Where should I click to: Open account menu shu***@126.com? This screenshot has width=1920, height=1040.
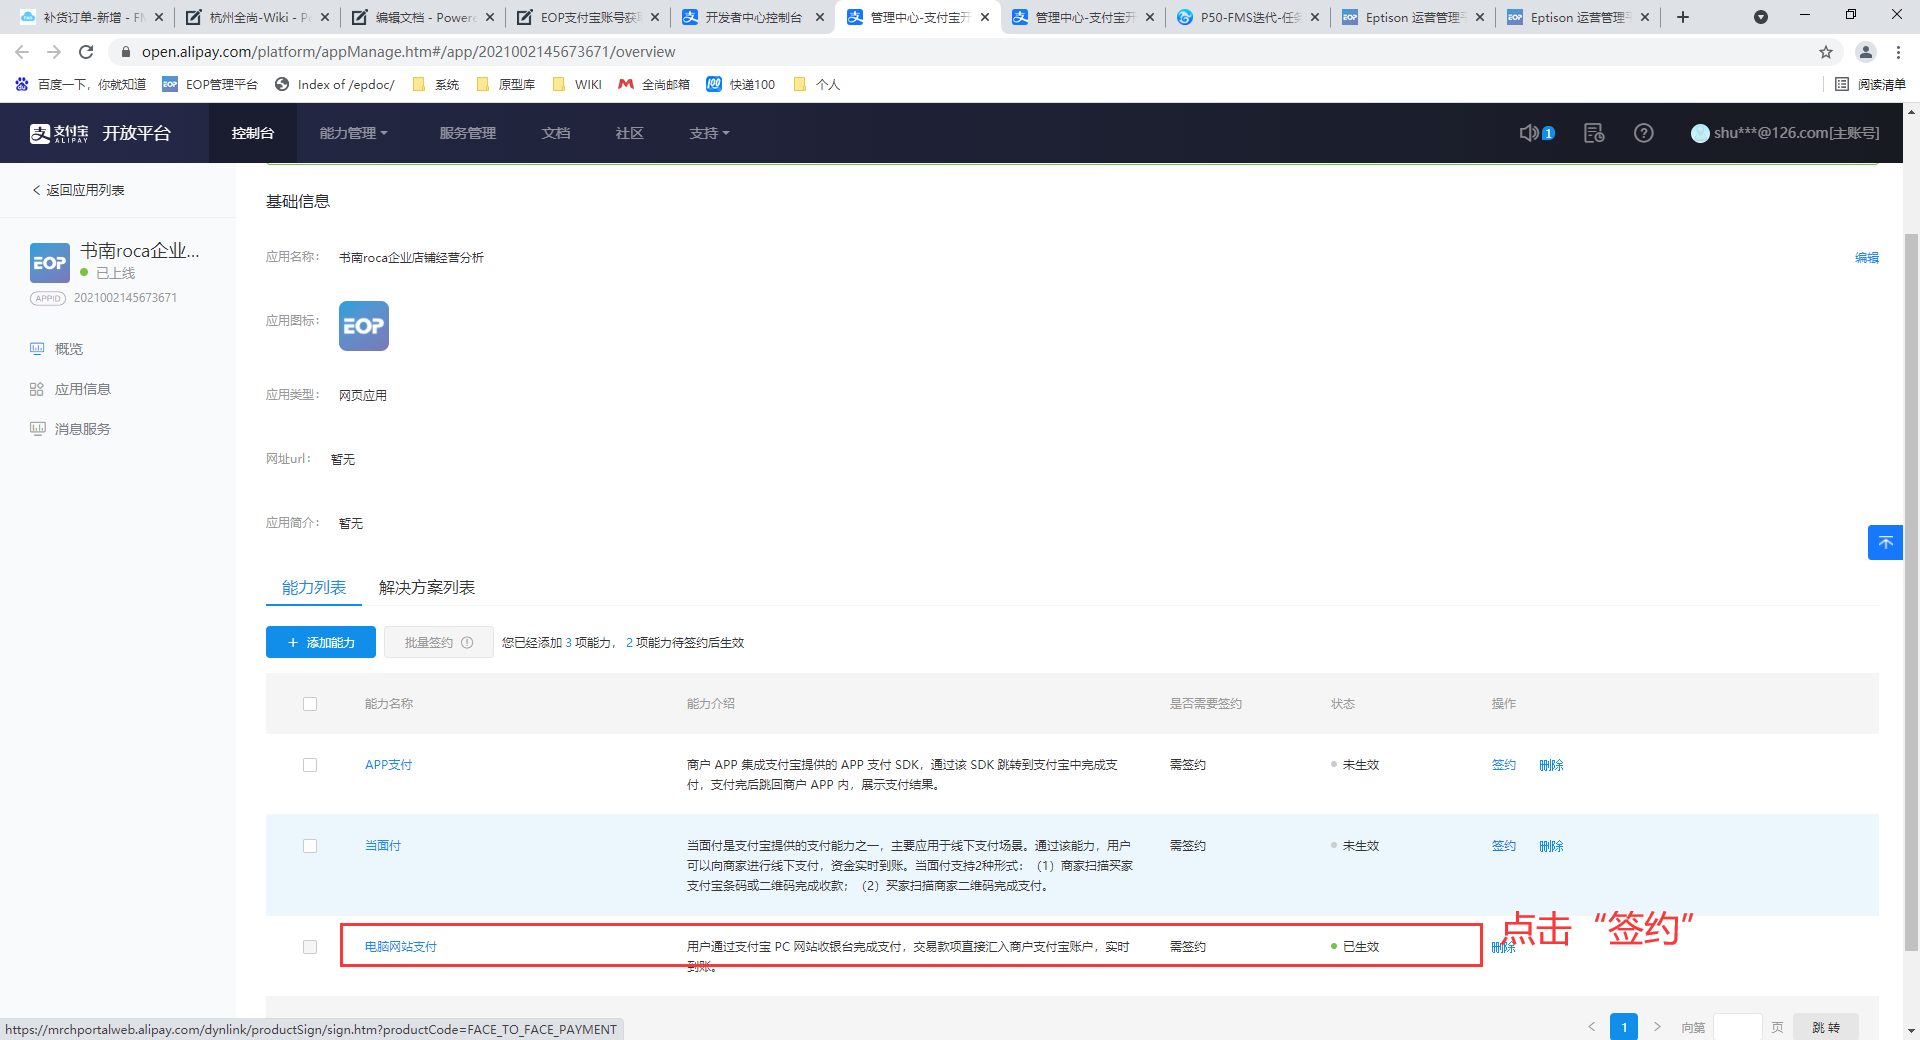(x=1786, y=133)
